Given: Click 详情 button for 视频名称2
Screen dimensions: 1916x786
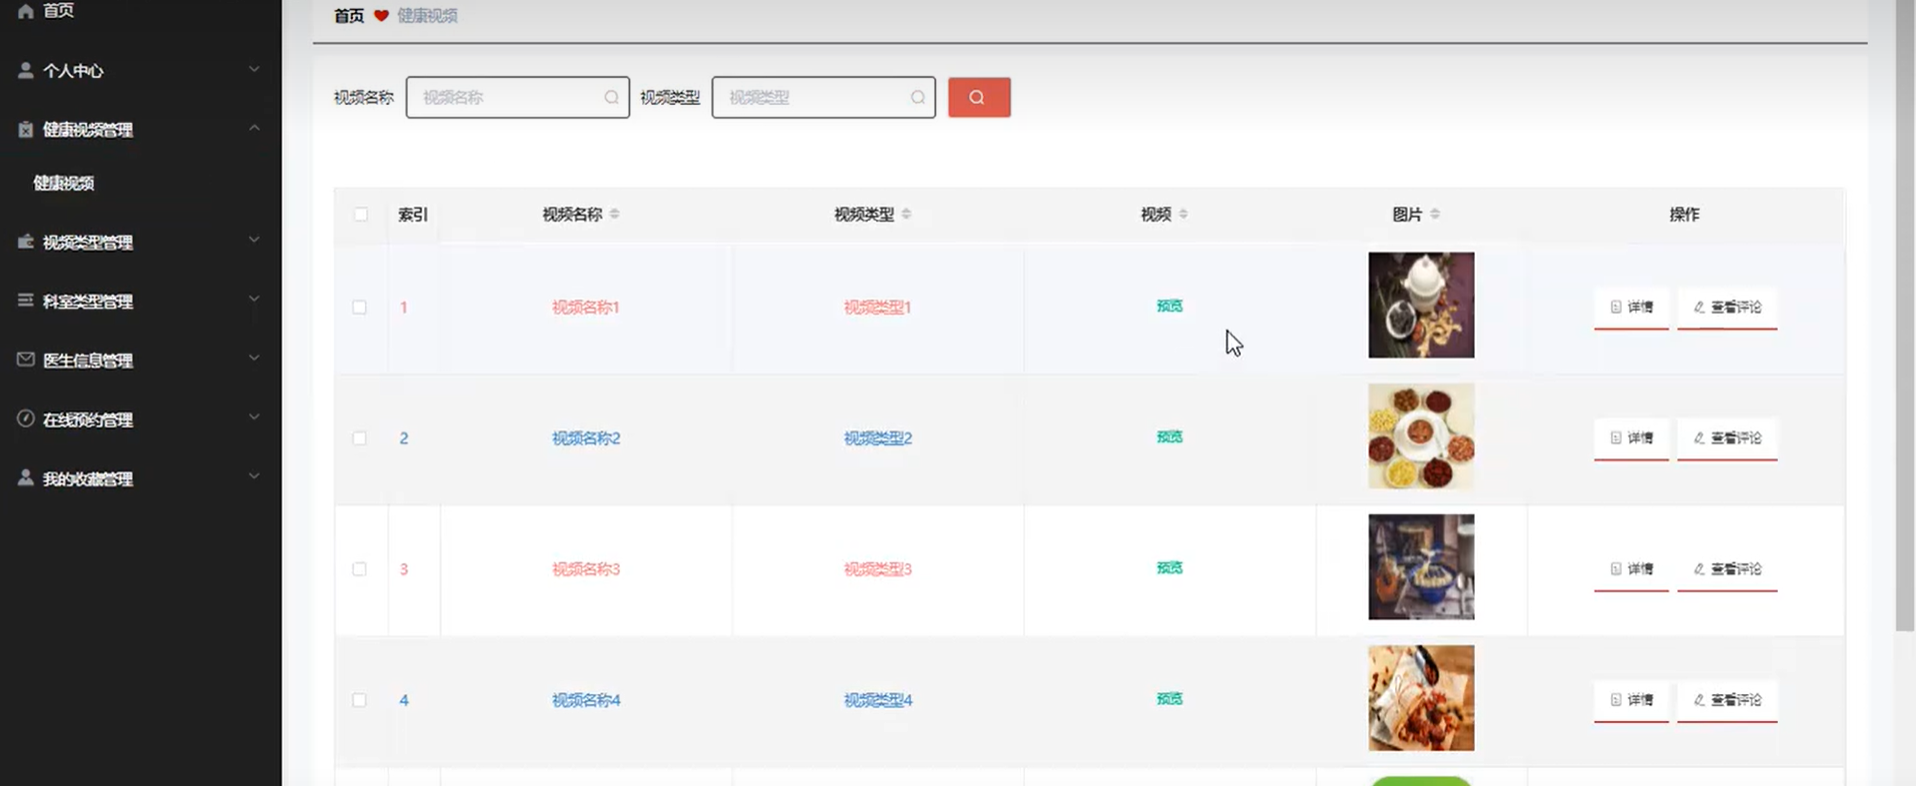Looking at the screenshot, I should point(1631,438).
